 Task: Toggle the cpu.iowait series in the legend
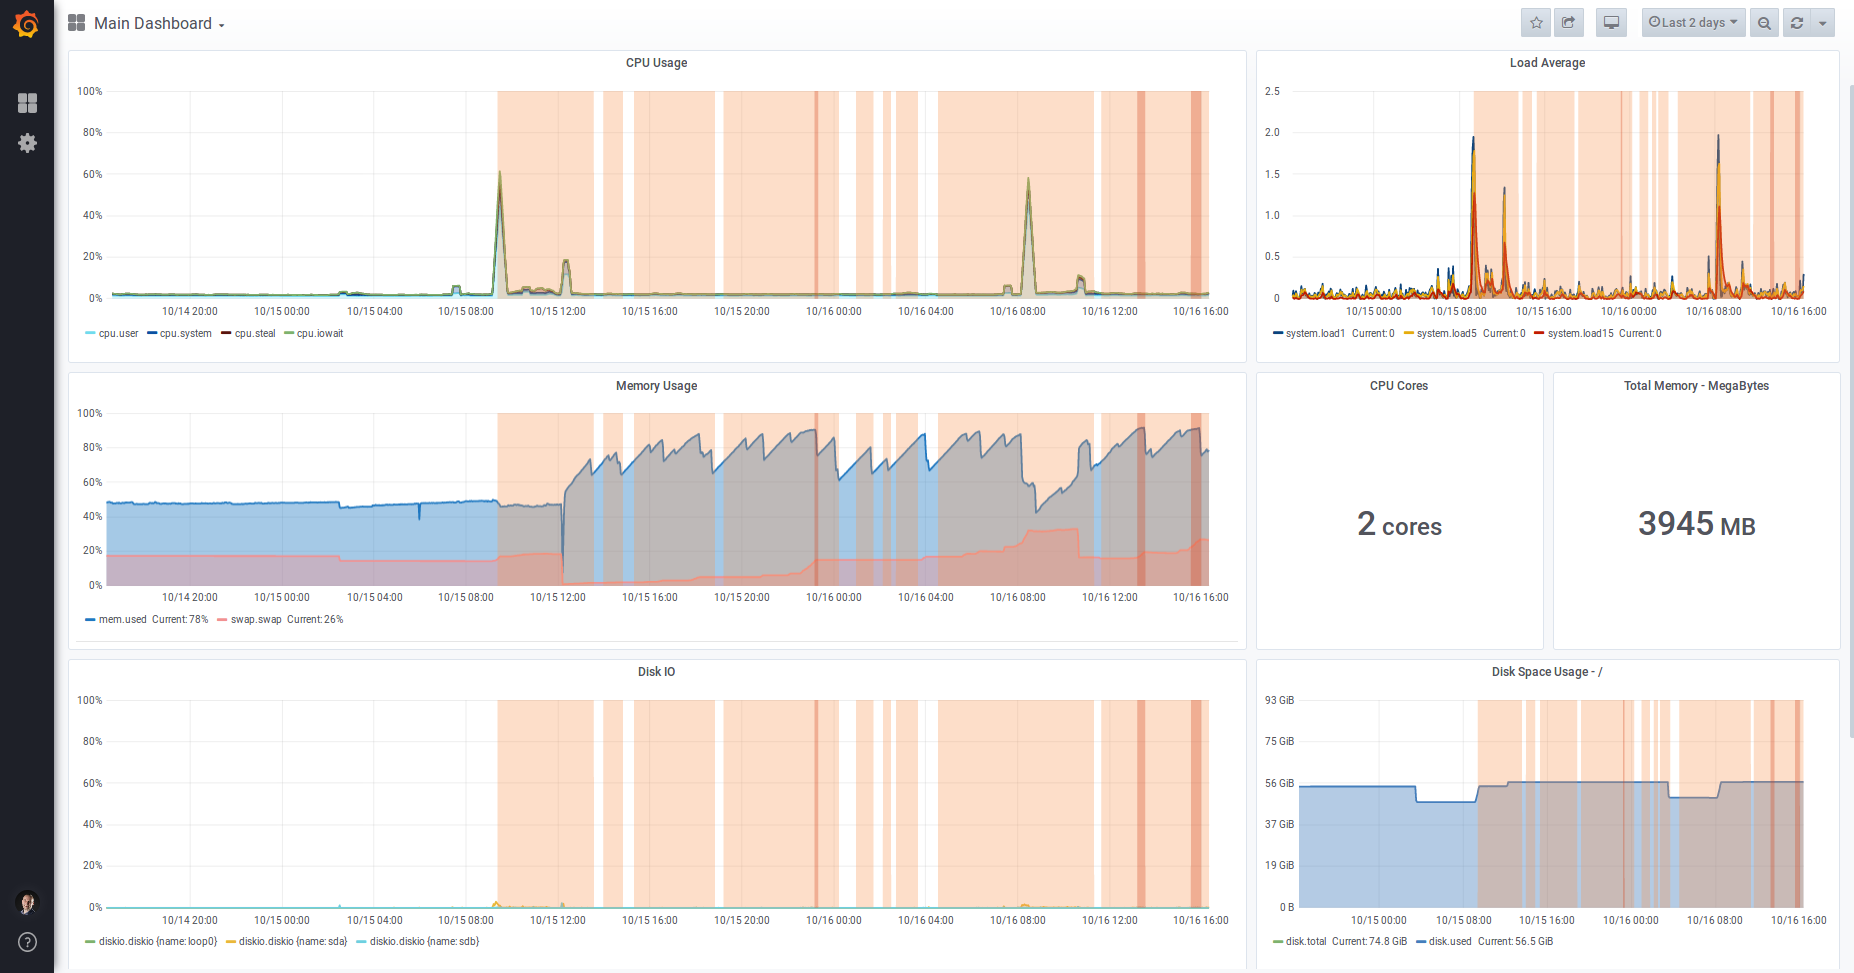(x=318, y=333)
